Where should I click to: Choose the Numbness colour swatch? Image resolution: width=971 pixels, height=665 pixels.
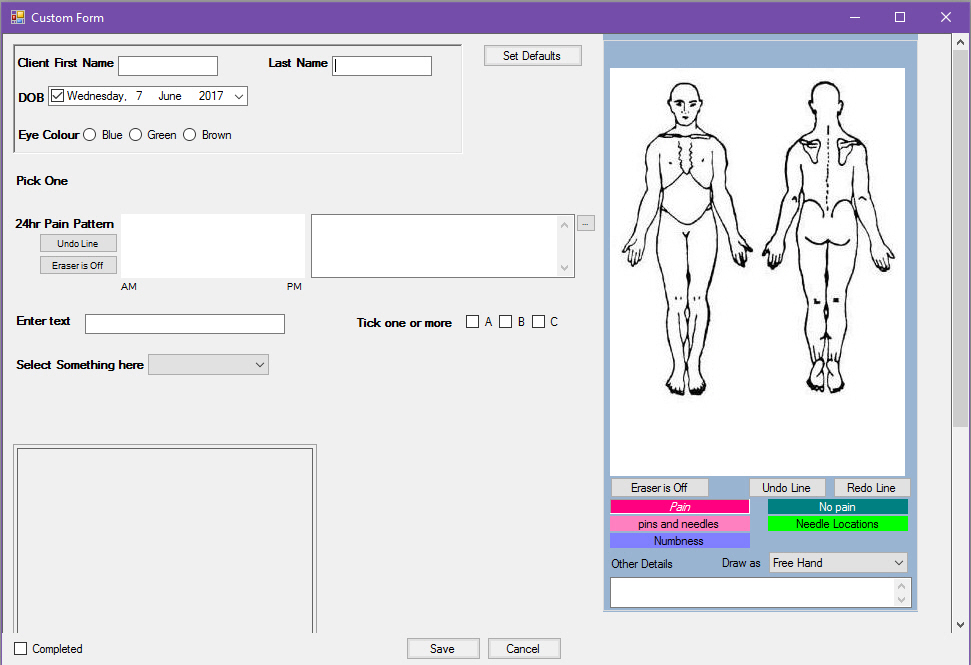click(679, 541)
